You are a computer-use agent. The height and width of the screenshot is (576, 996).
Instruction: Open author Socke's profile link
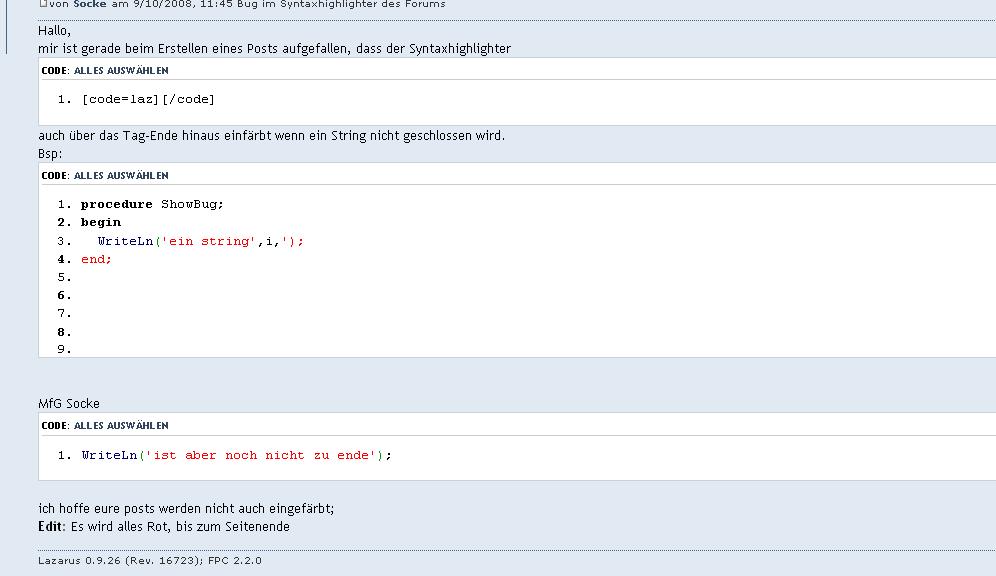click(x=90, y=5)
